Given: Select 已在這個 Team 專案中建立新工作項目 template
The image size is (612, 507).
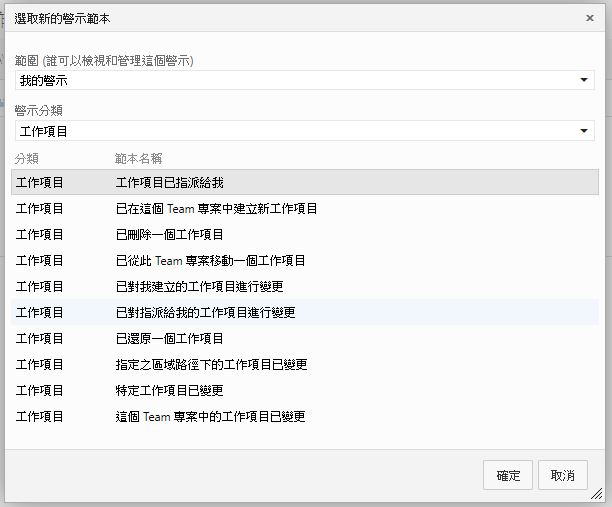Looking at the screenshot, I should click(216, 209).
